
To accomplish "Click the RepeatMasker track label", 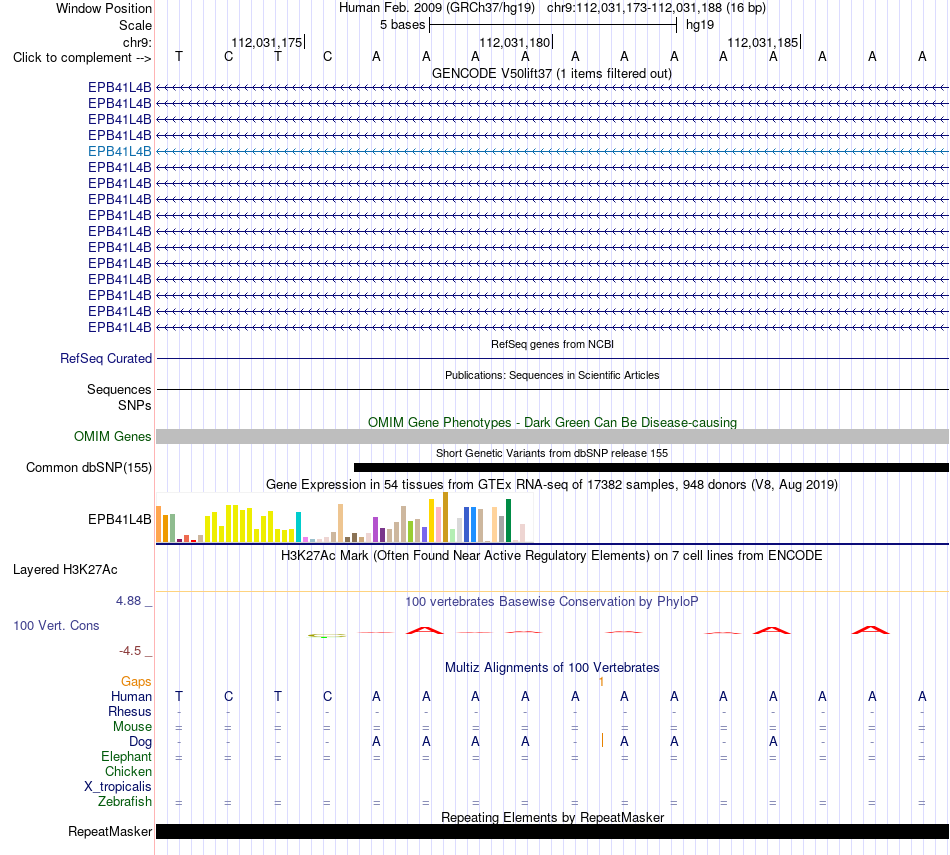I will 110,831.
